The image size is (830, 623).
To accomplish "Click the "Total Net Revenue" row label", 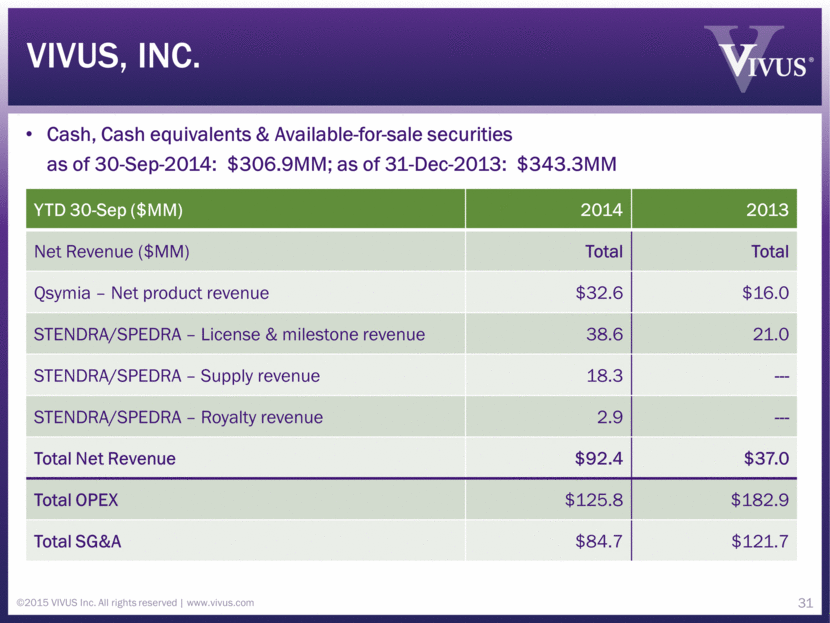I will click(105, 459).
